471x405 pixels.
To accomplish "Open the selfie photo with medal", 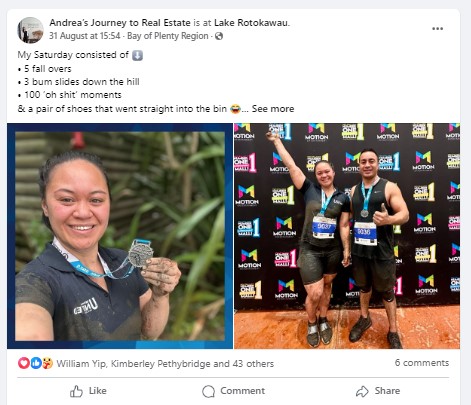I will [120, 236].
